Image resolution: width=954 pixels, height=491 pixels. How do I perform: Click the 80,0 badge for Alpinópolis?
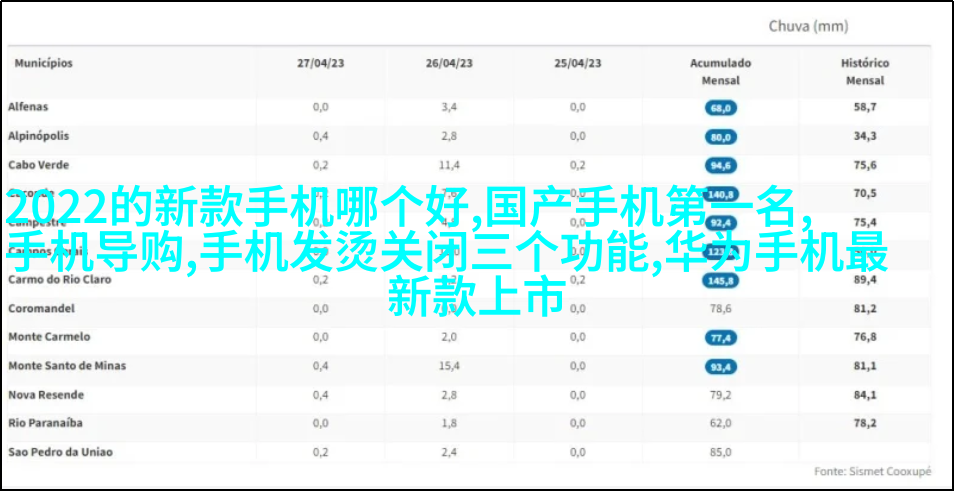pos(721,137)
